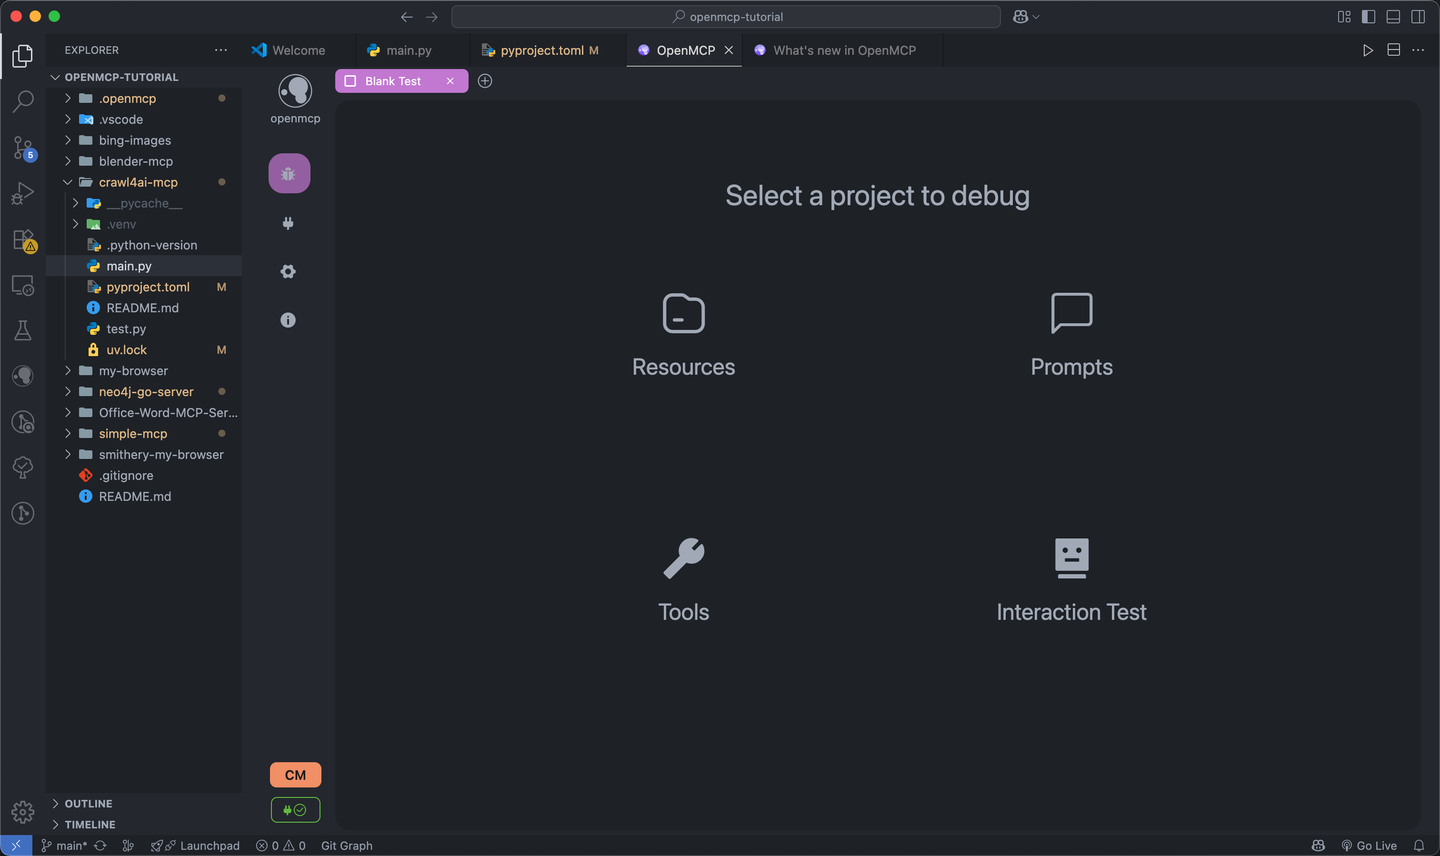1440x856 pixels.
Task: Select the OpenMCP debug bug icon
Action: (x=289, y=174)
